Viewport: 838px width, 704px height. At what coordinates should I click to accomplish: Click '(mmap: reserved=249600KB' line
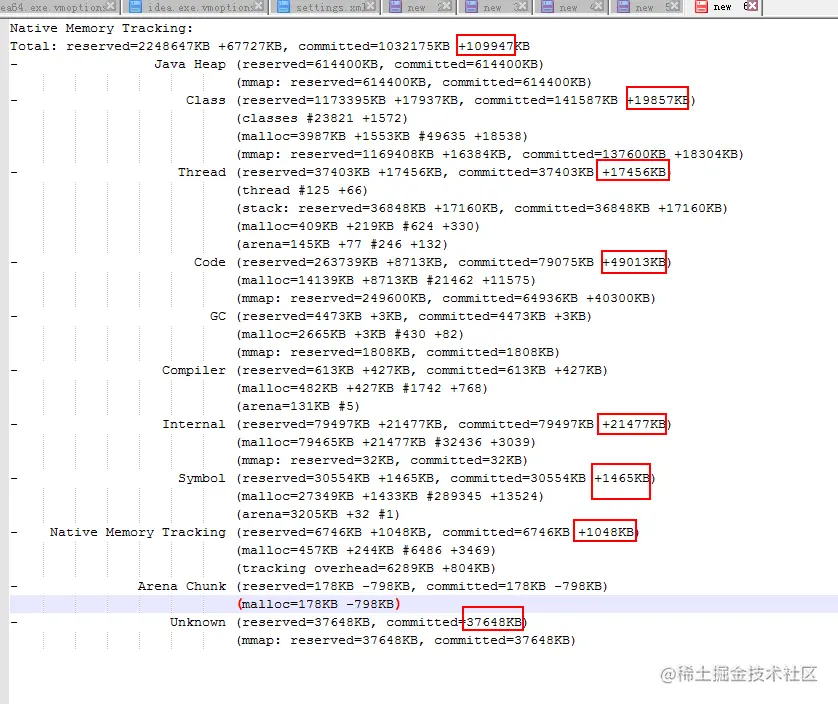446,298
